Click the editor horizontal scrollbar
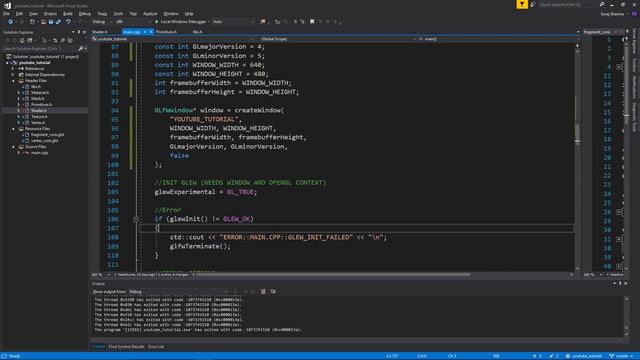Image resolution: width=640 pixels, height=360 pixels. (333, 275)
